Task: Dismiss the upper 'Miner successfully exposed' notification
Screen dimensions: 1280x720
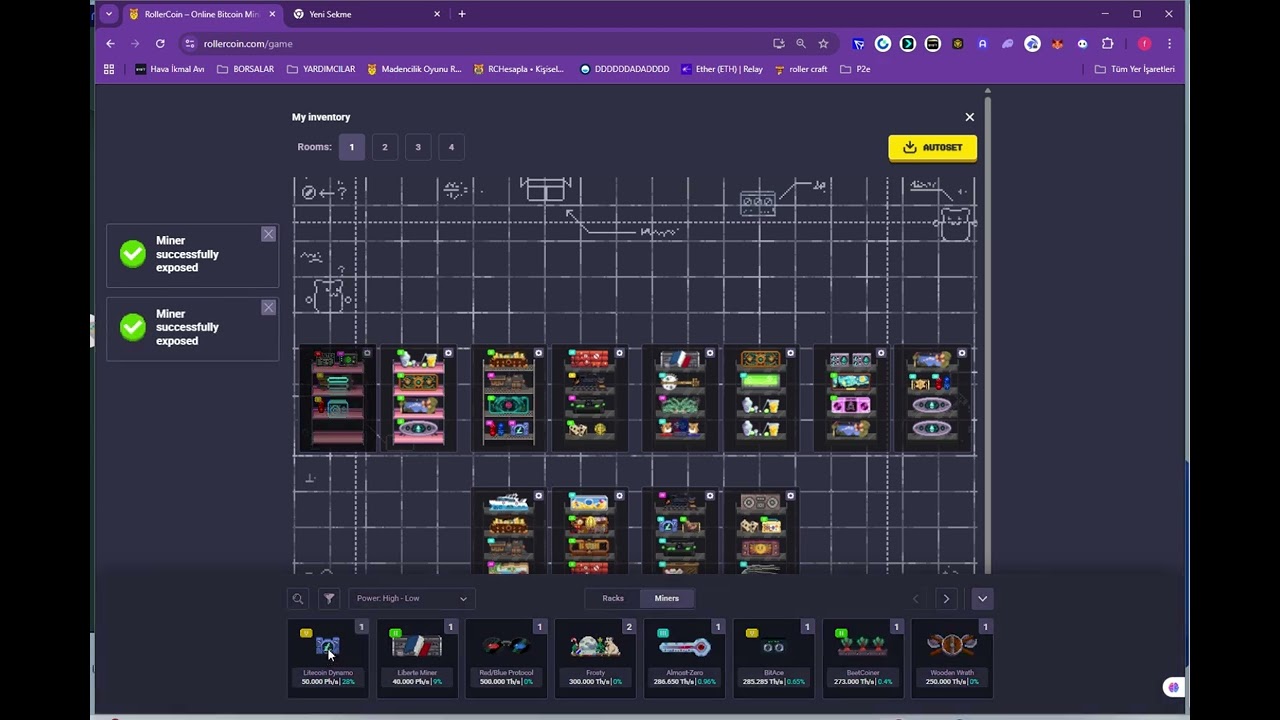Action: (268, 234)
